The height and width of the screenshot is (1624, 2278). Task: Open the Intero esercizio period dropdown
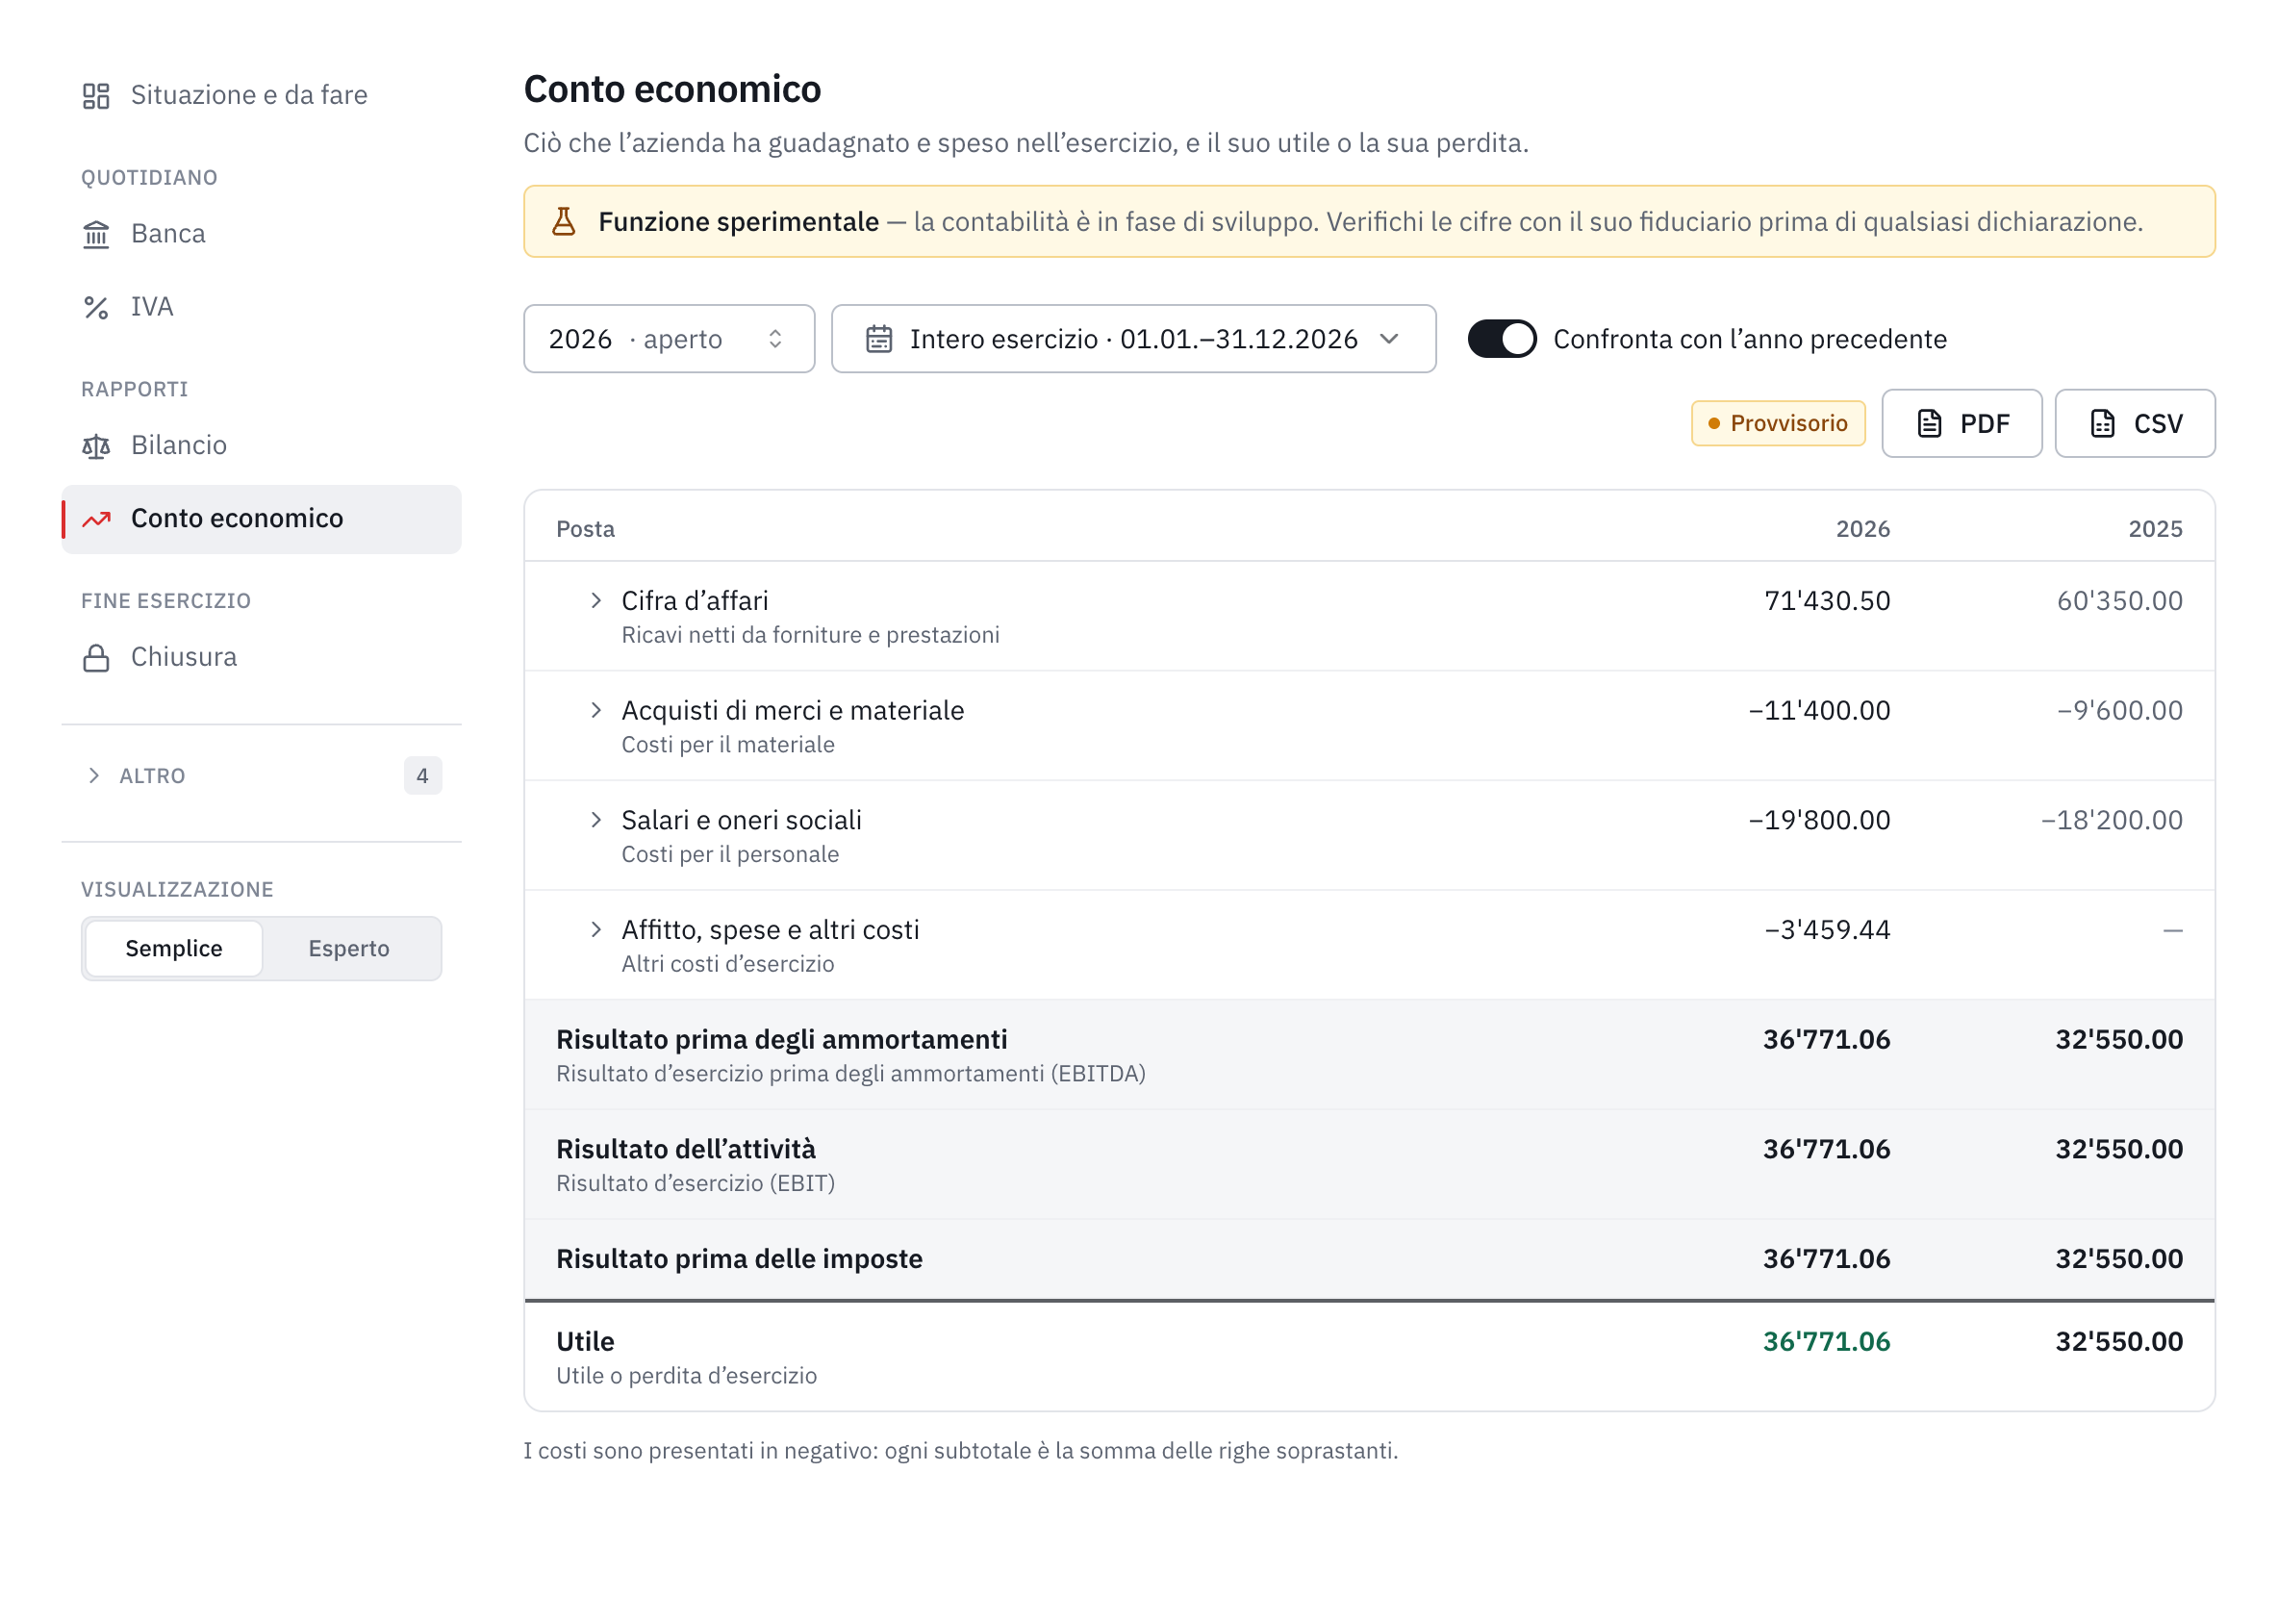click(1134, 339)
